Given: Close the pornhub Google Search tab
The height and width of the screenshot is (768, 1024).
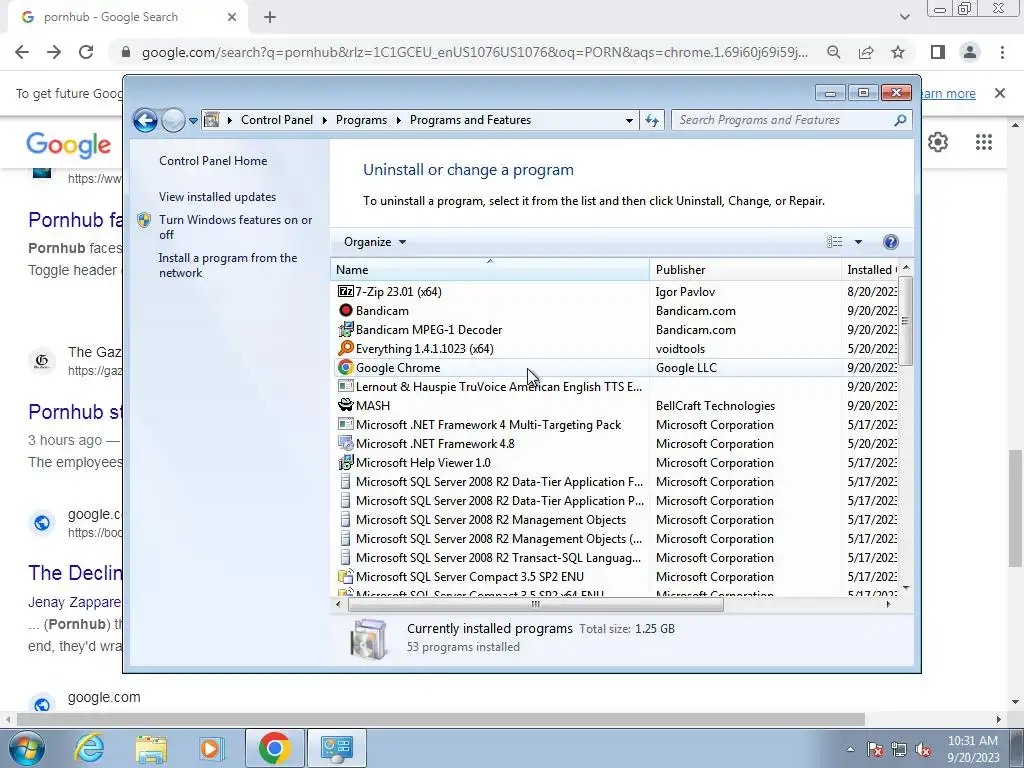Looking at the screenshot, I should pos(232,18).
